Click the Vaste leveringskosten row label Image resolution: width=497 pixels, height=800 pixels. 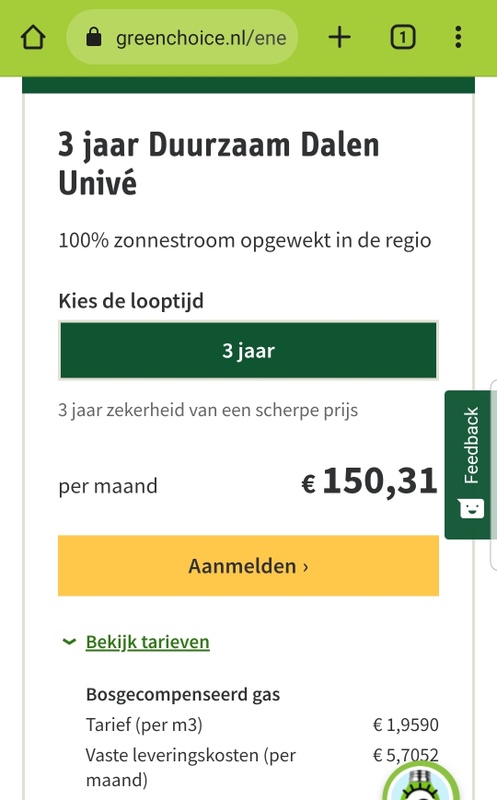pos(190,767)
